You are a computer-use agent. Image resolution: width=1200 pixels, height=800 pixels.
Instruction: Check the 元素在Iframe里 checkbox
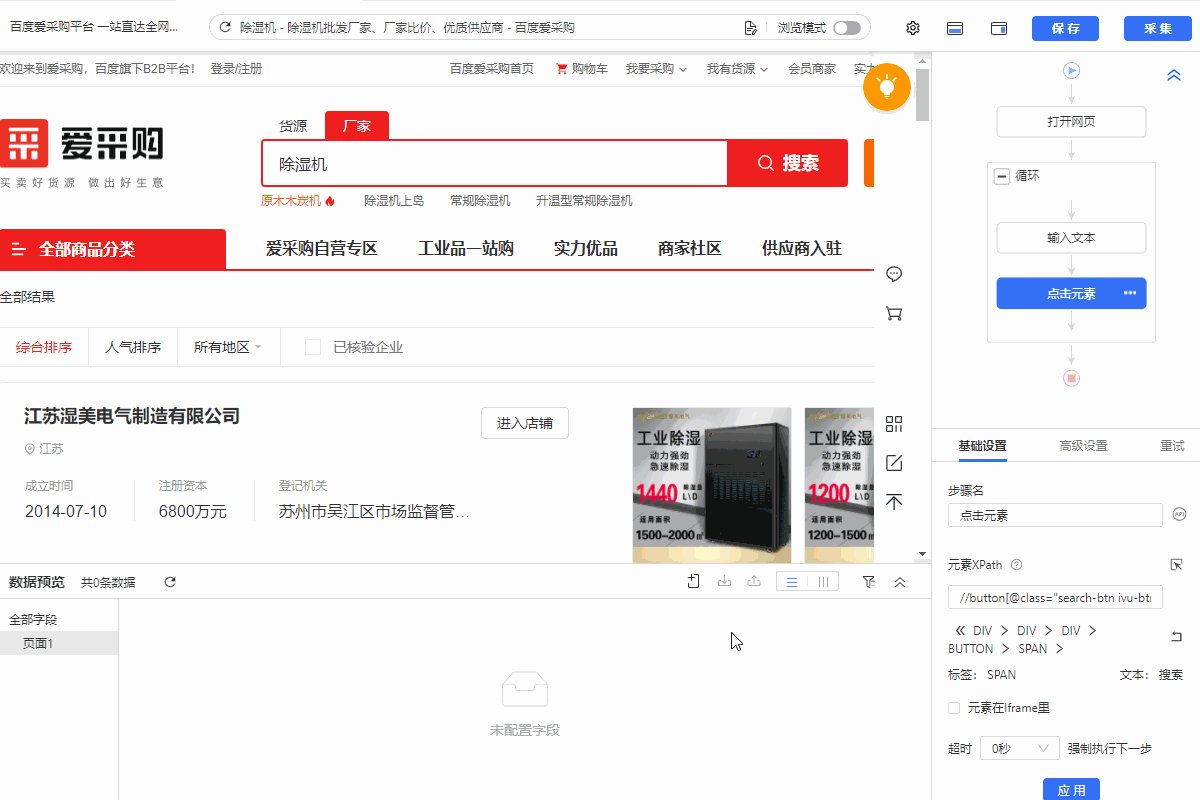tap(955, 708)
